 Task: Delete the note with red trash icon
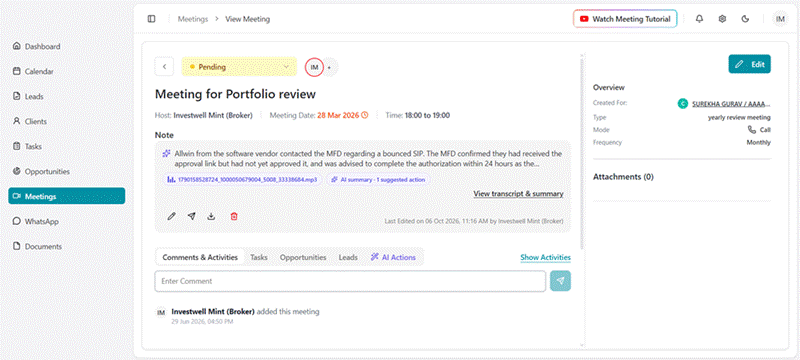click(x=234, y=216)
